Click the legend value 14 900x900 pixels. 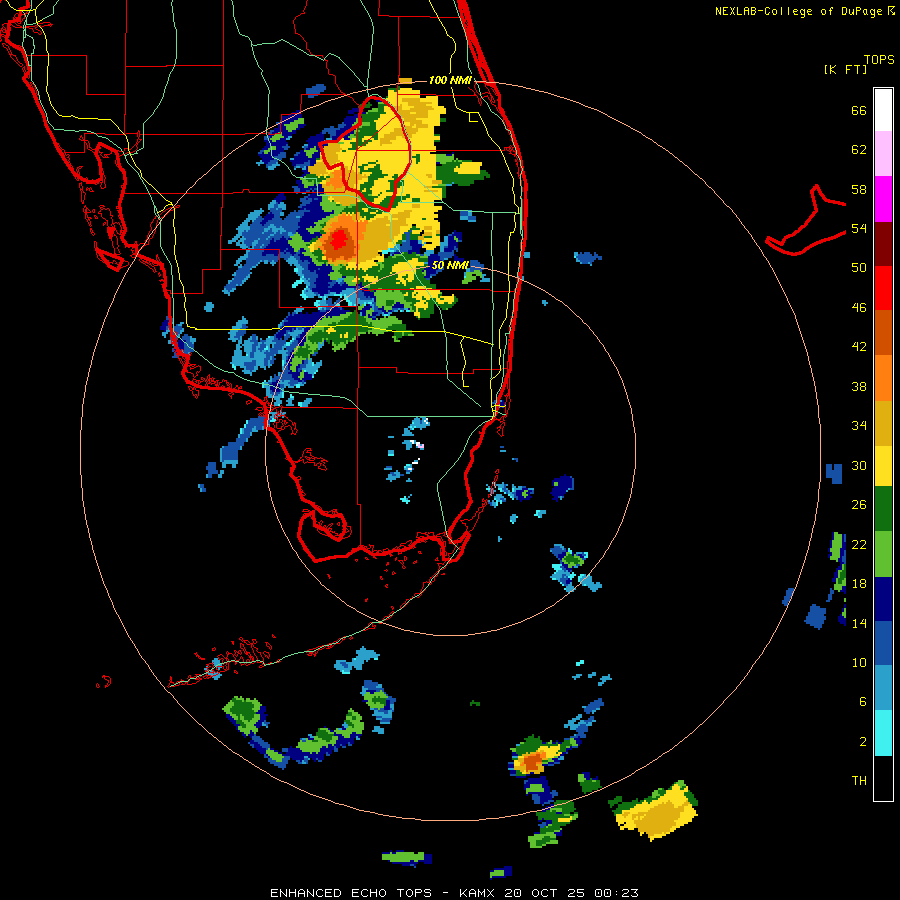(859, 623)
